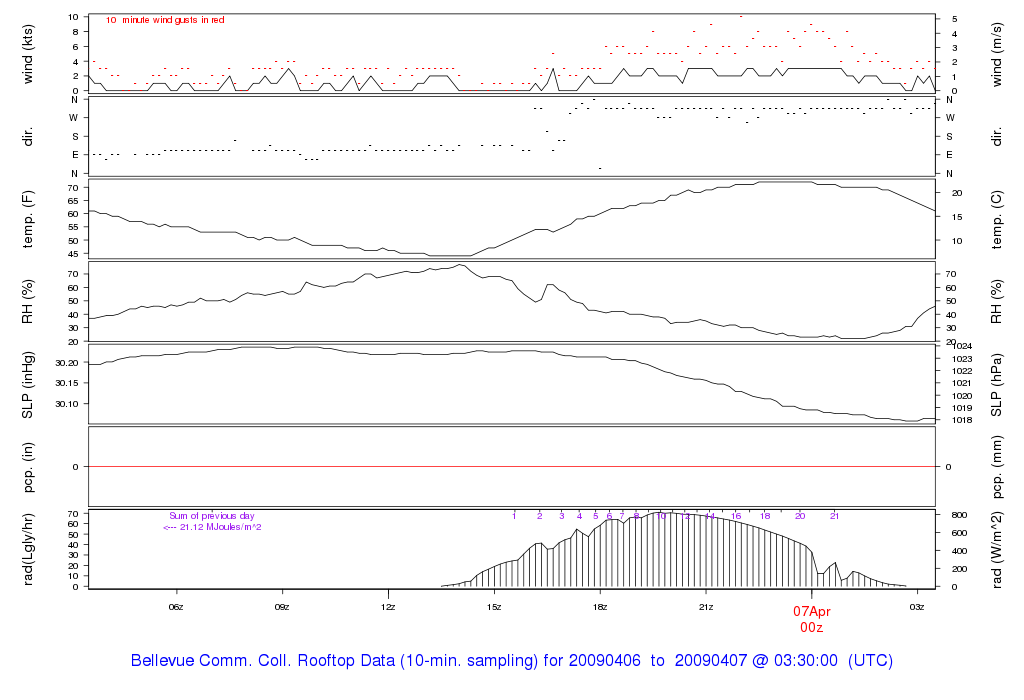Click the purple '18' hour marker
Image resolution: width=1024 pixels, height=700 pixels.
pyautogui.click(x=765, y=516)
